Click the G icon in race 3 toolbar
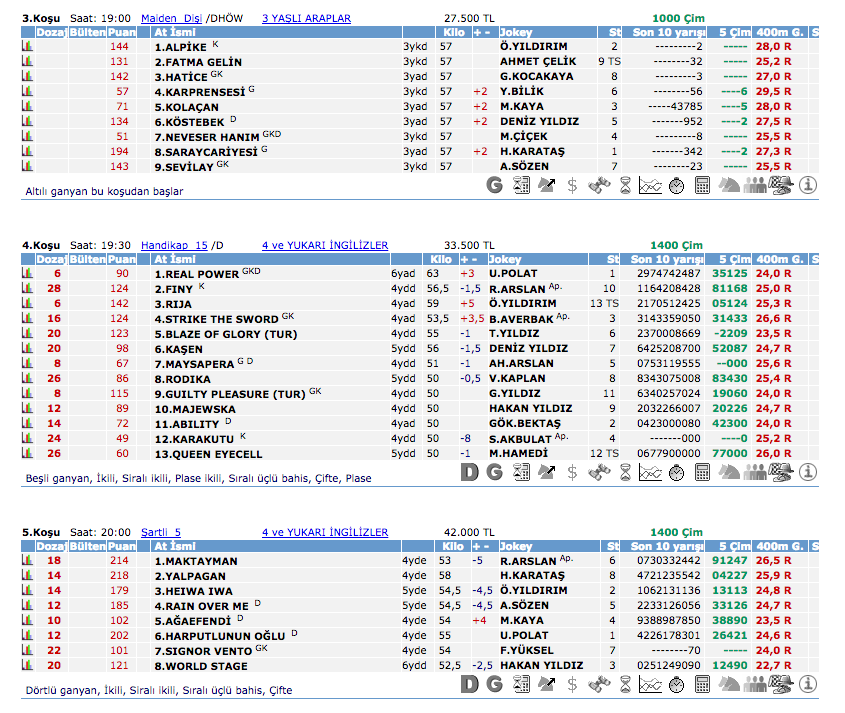This screenshot has height=713, width=845. 494,185
